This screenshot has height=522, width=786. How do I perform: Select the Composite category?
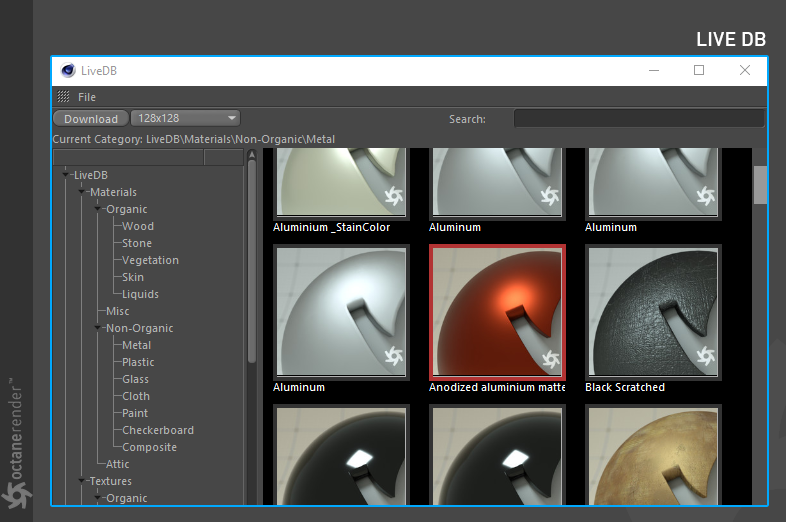click(149, 447)
